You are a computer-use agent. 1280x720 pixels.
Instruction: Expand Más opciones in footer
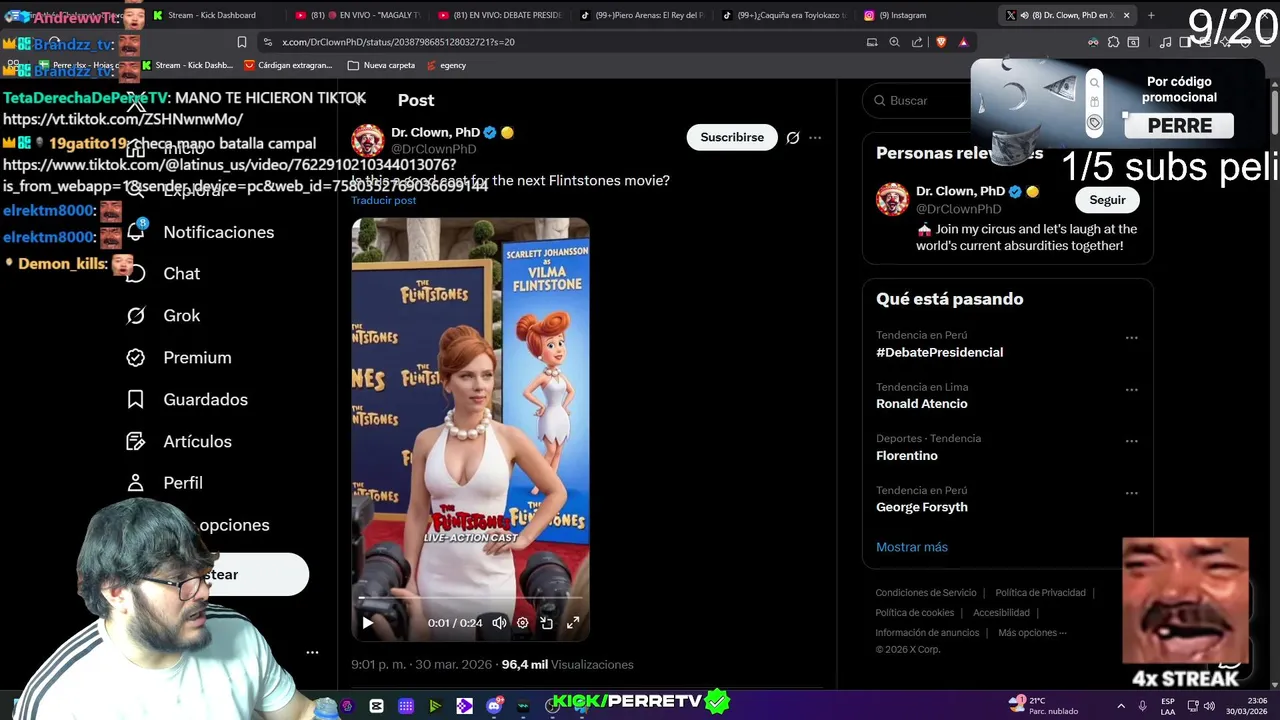(1032, 633)
